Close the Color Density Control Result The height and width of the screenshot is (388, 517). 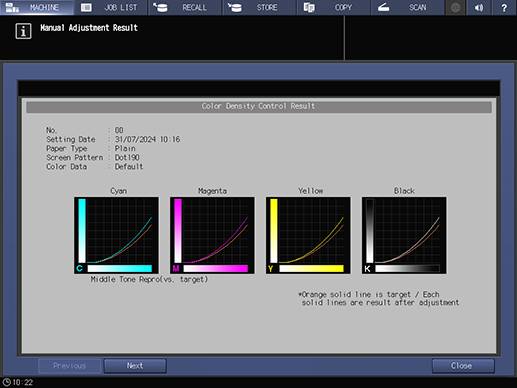463,366
